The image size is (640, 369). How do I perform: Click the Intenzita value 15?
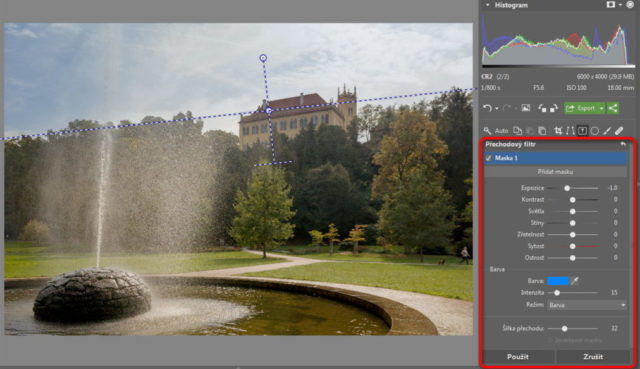point(614,293)
